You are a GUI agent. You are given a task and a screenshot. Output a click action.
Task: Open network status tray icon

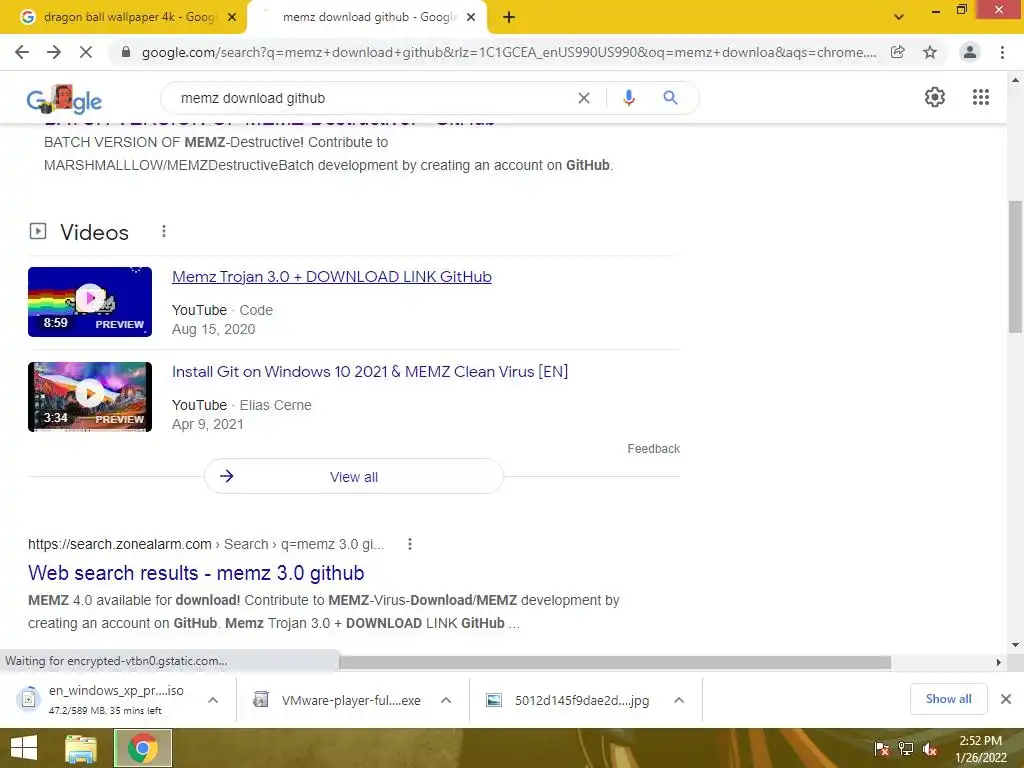[906, 749]
